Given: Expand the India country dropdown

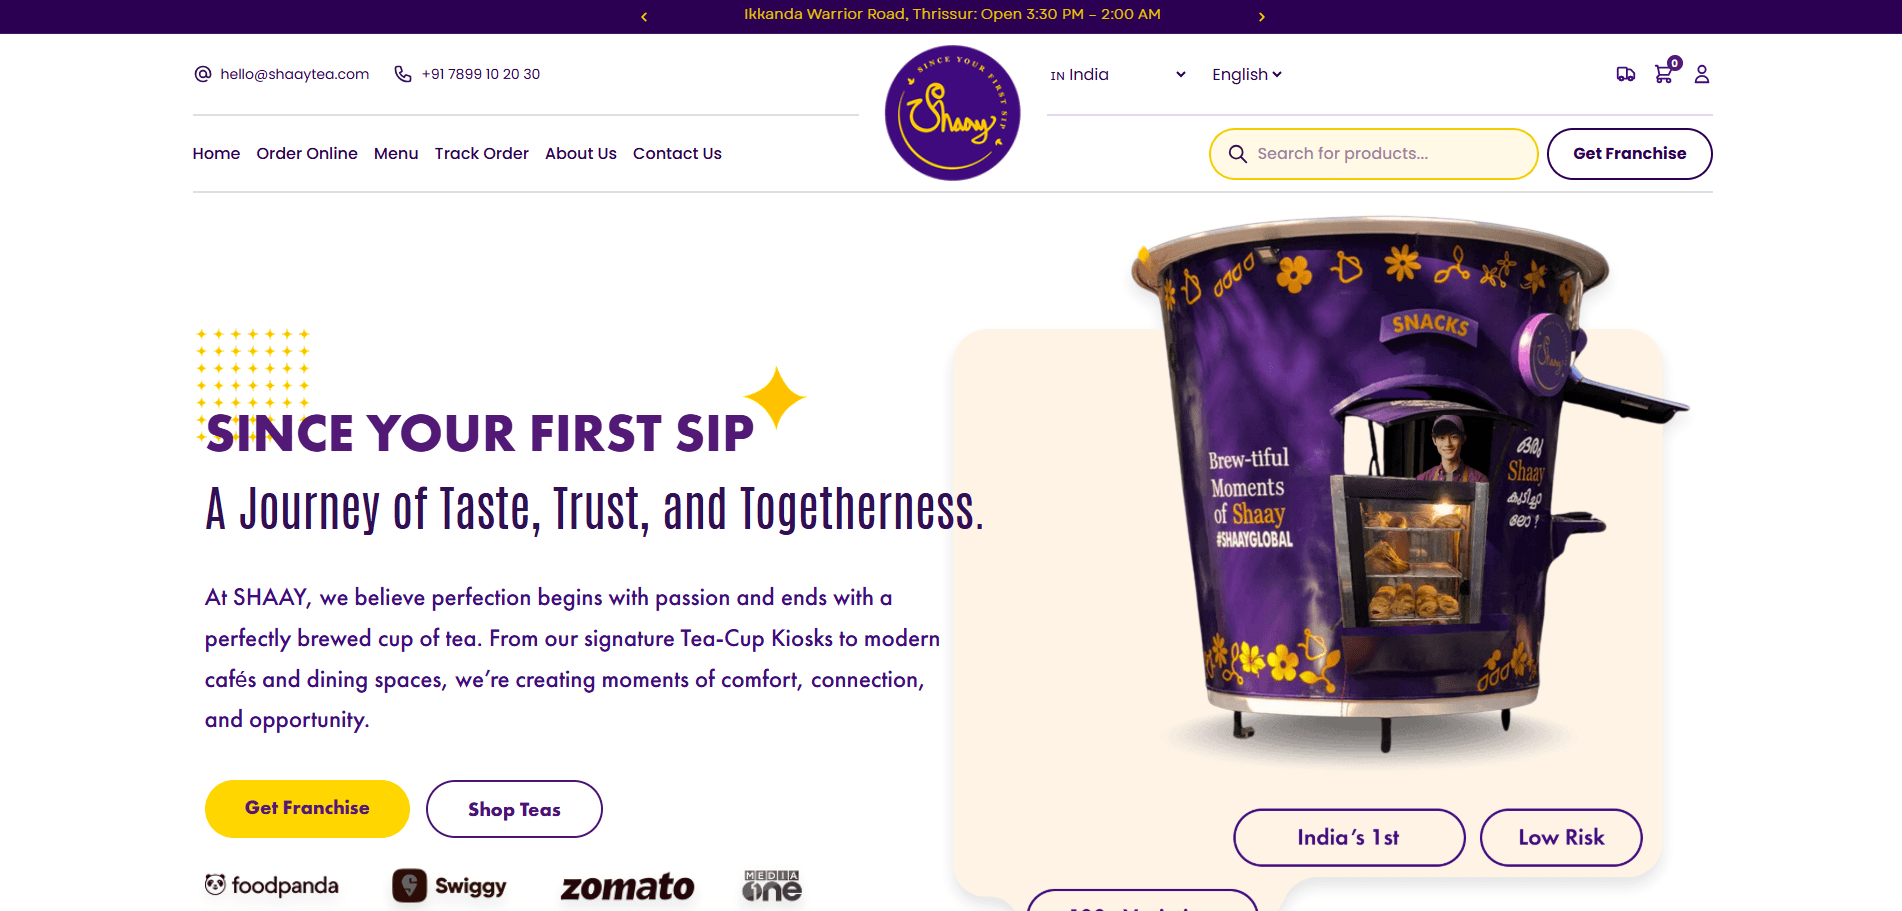Looking at the screenshot, I should [1118, 75].
